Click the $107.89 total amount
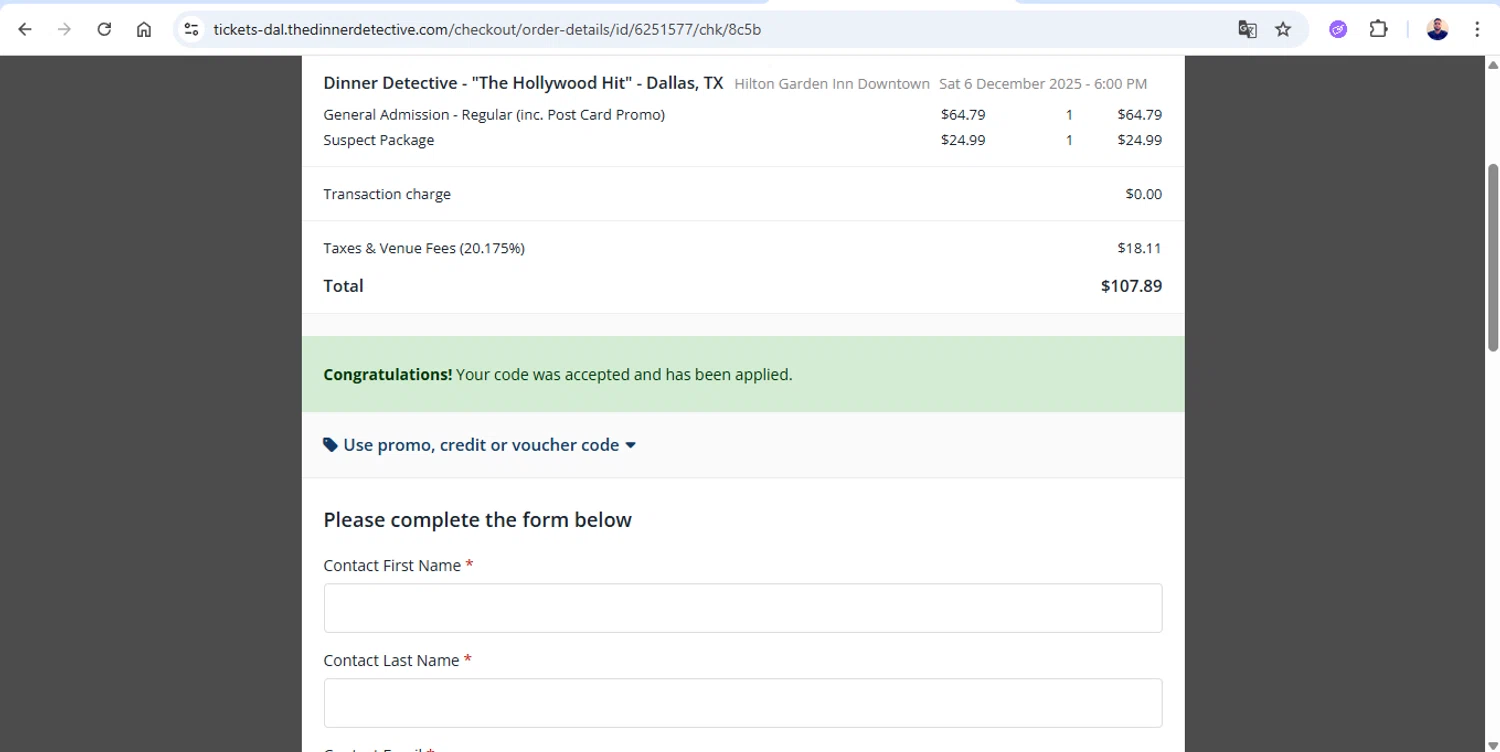 (x=1131, y=286)
